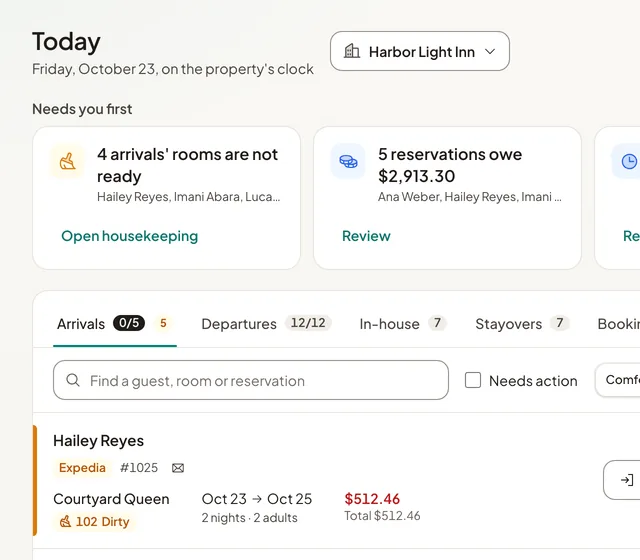Review the 5 reservations that owe money
640x560 pixels.
pyautogui.click(x=366, y=236)
